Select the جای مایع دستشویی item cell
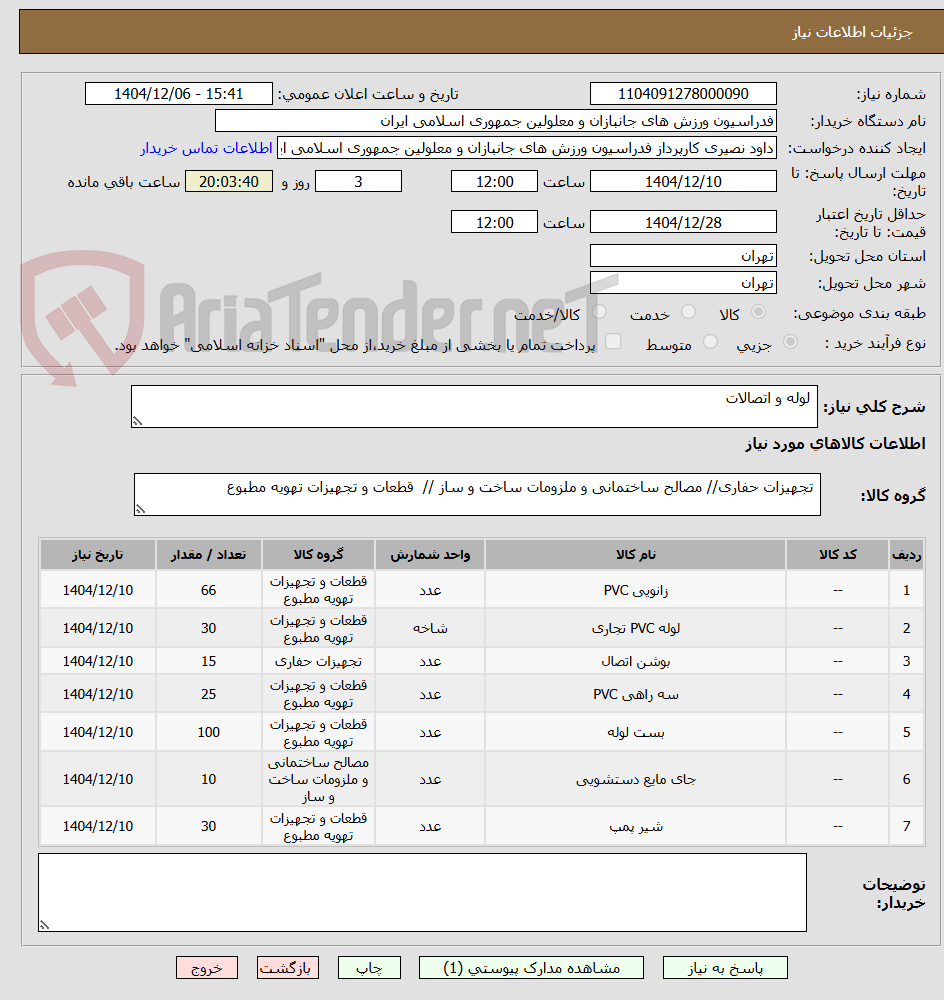Viewport: 944px width, 1000px height. click(x=635, y=779)
